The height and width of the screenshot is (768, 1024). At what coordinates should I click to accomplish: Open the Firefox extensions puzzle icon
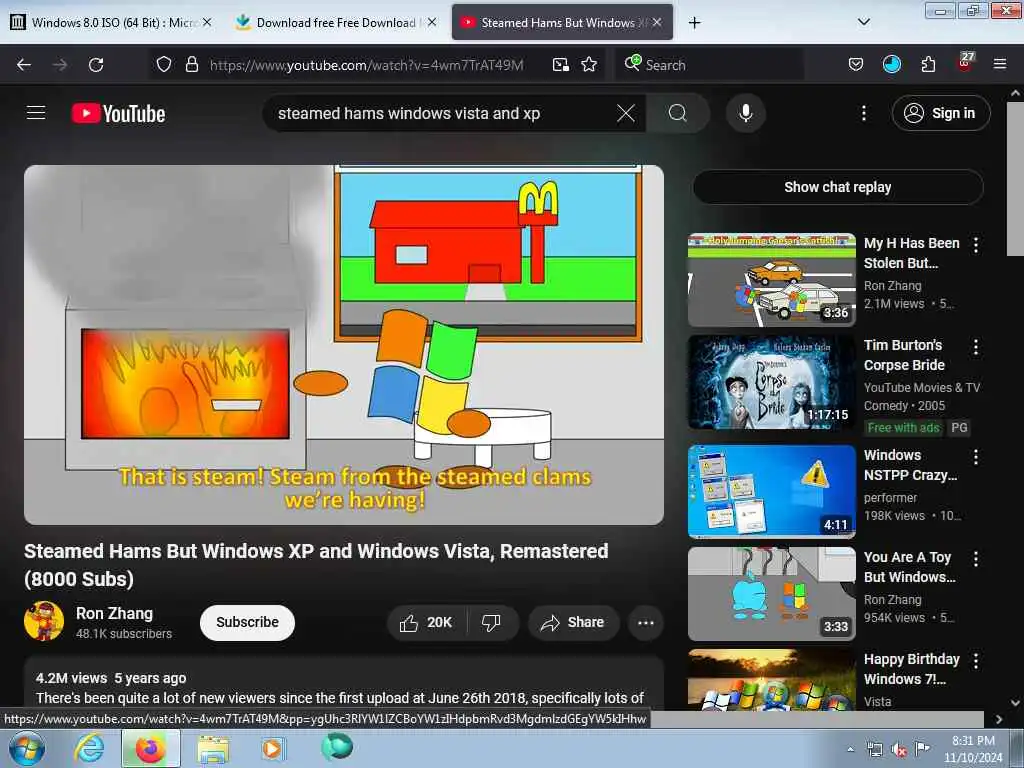tap(928, 64)
